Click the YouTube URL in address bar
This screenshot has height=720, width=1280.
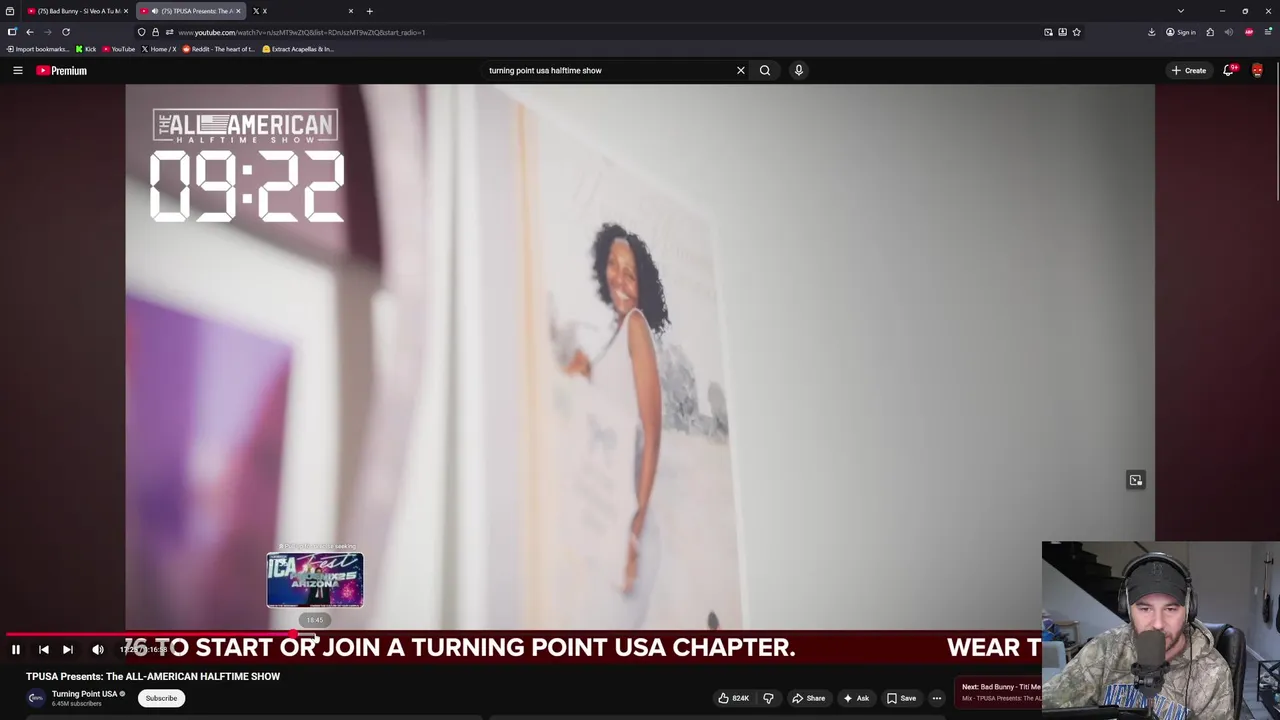[301, 32]
